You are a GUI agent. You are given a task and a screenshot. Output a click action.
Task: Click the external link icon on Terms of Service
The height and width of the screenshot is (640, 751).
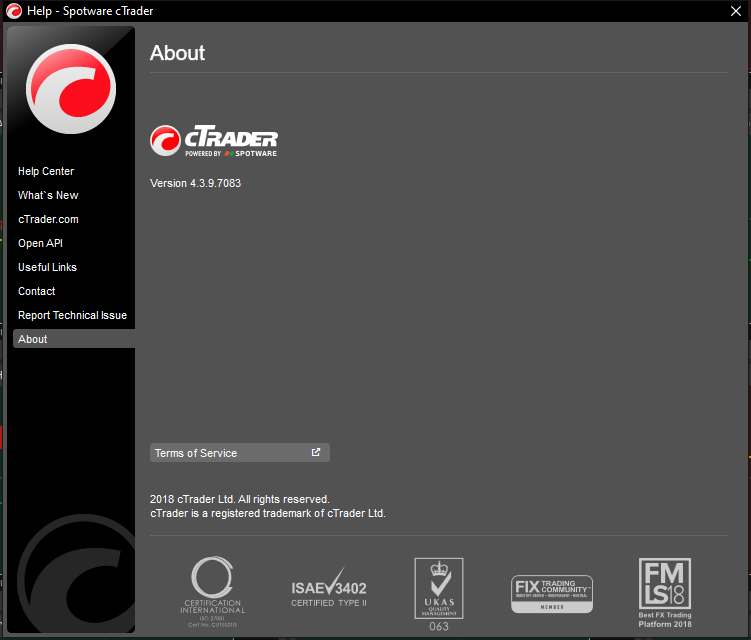(316, 452)
